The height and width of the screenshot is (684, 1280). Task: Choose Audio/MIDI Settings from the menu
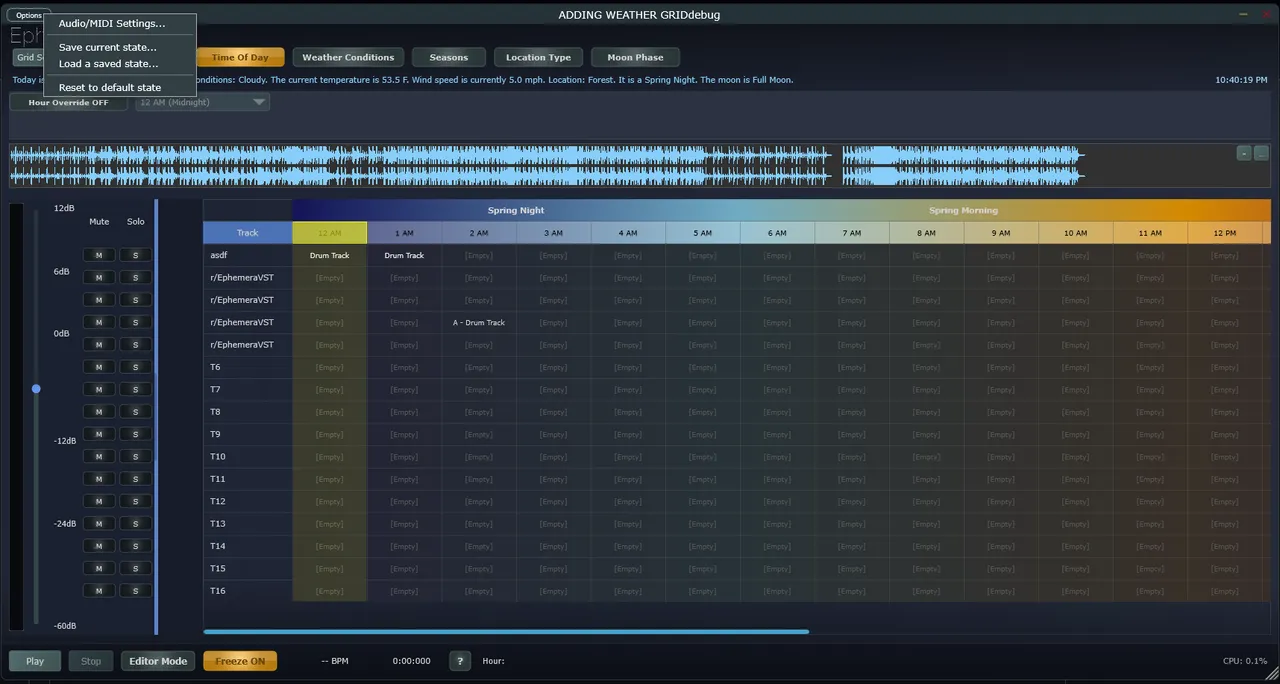pyautogui.click(x=112, y=23)
